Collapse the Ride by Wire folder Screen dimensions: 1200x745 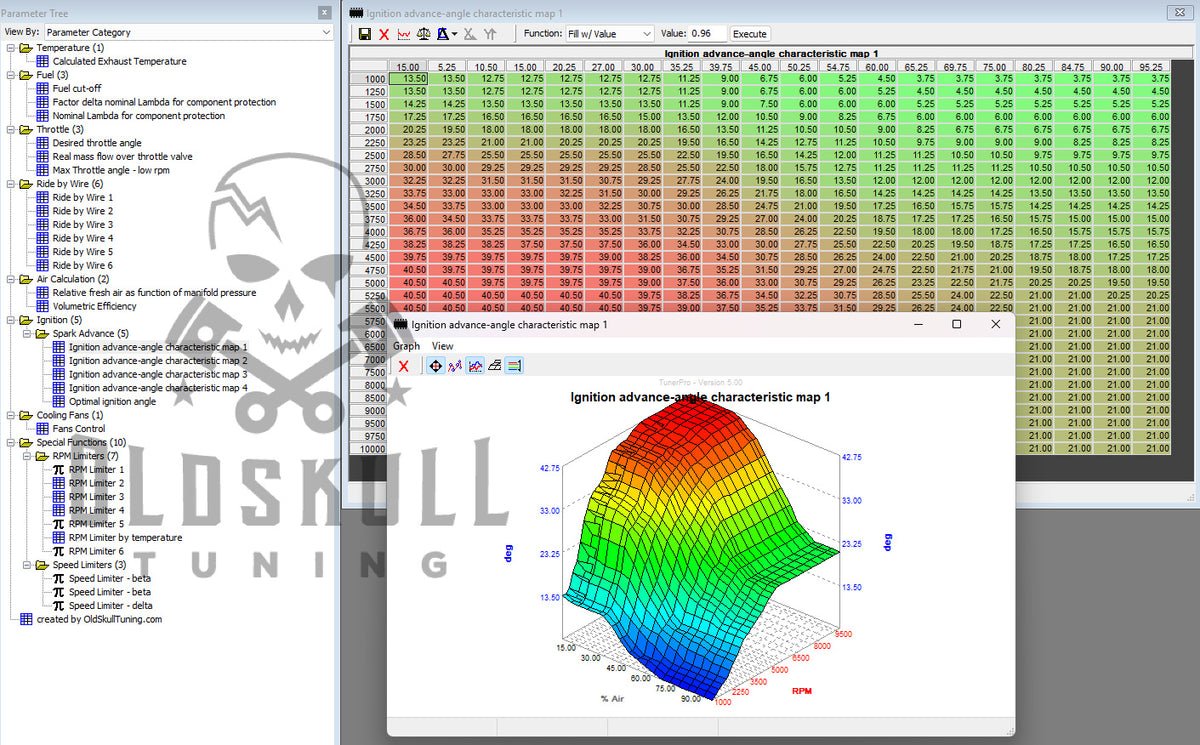[11, 184]
